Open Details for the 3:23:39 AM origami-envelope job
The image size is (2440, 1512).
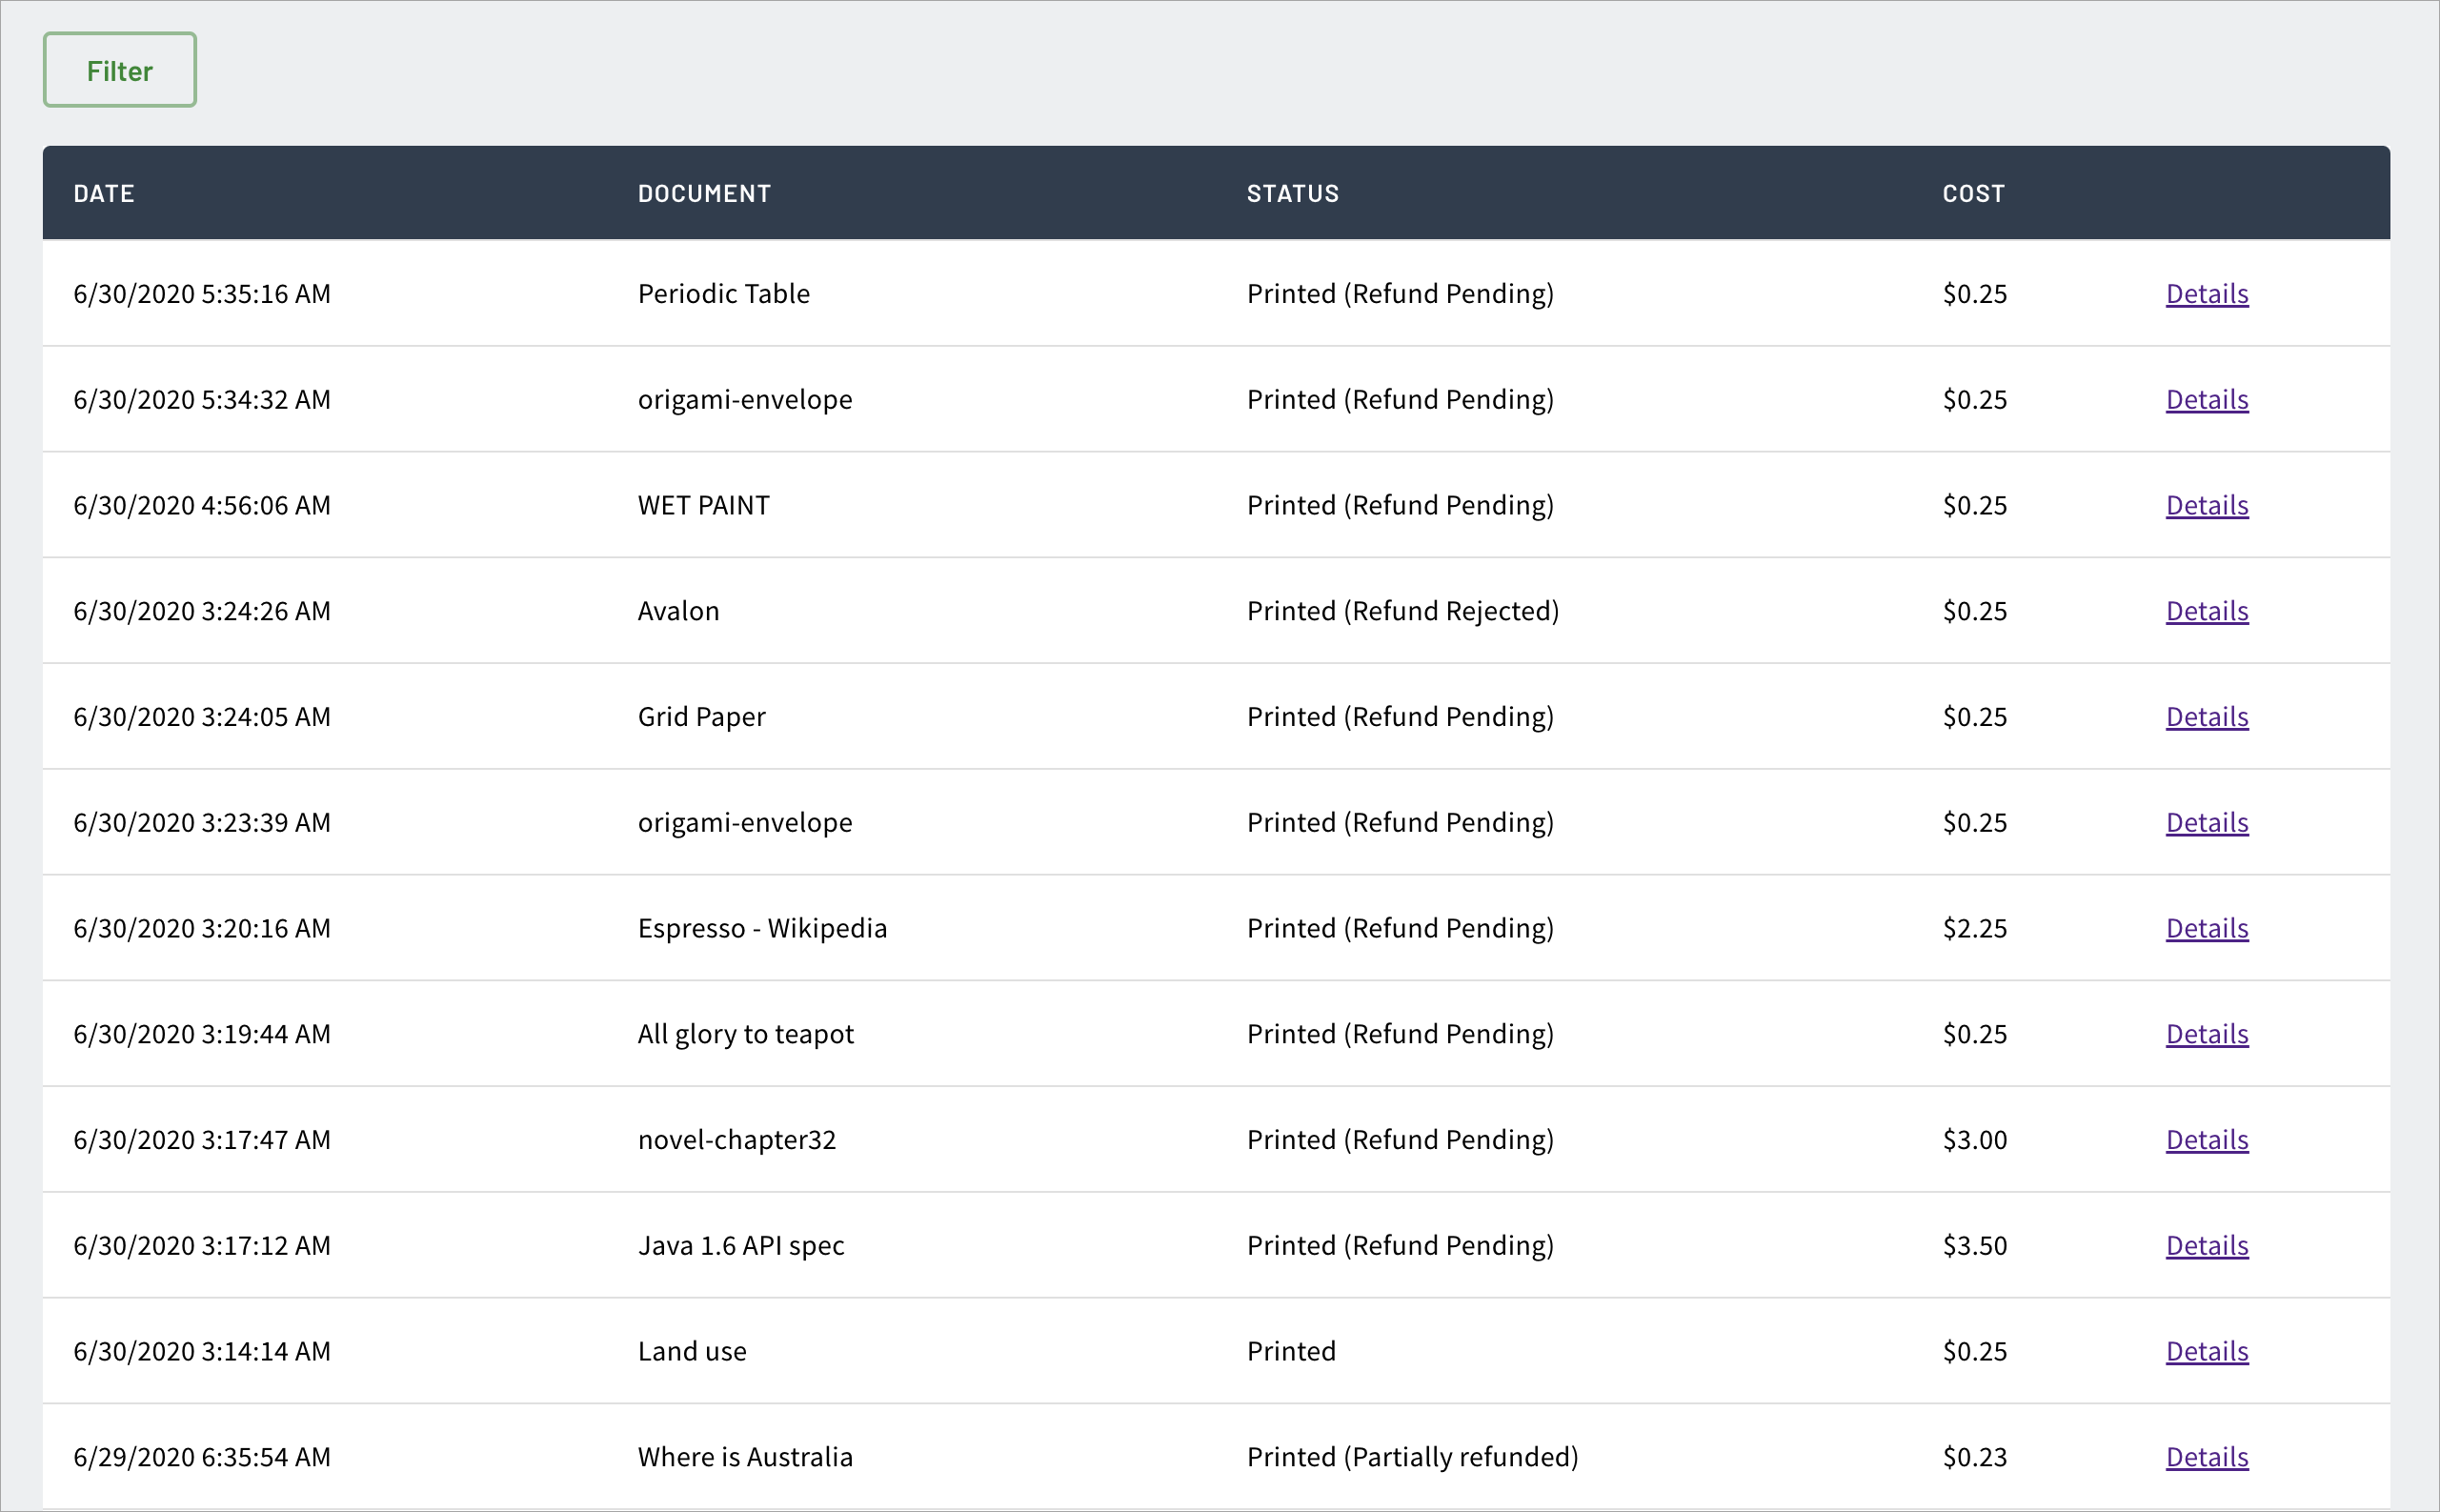click(x=2206, y=823)
